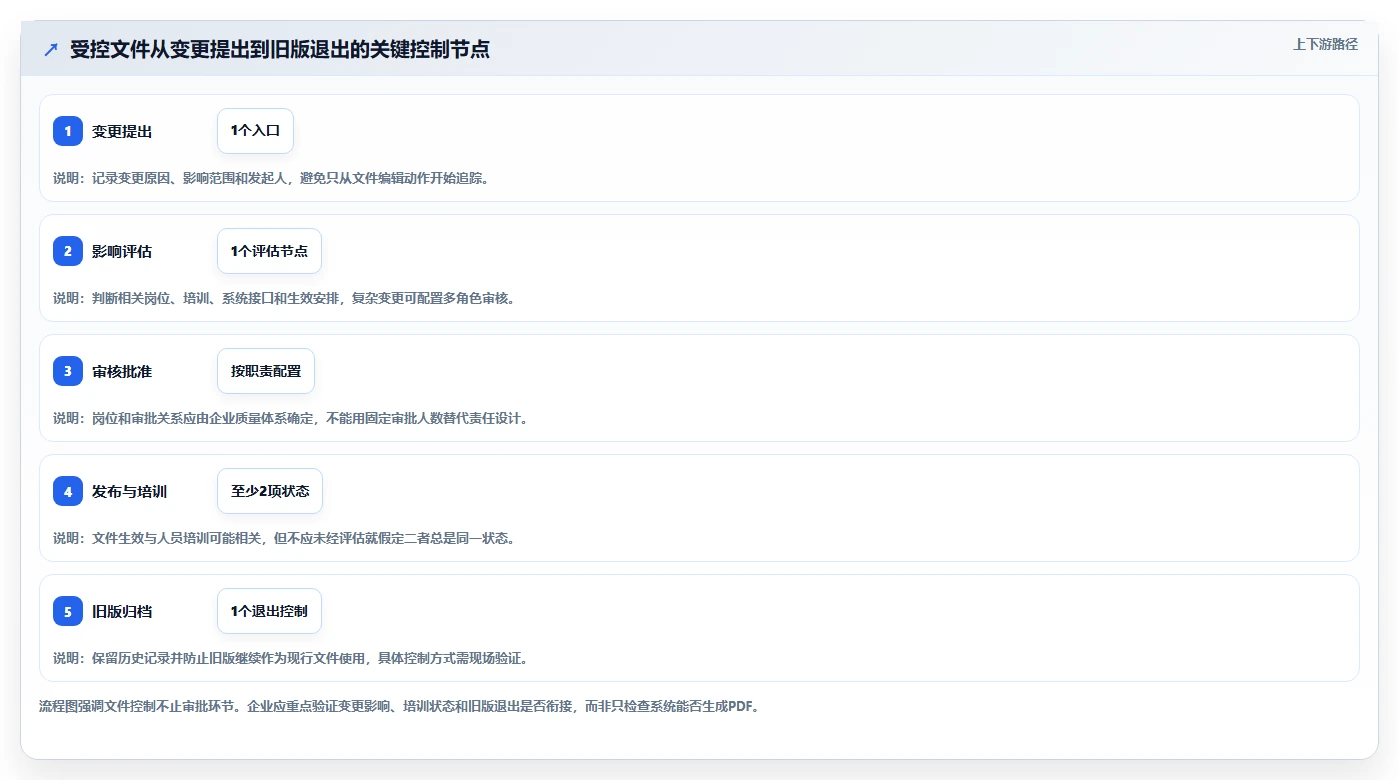Click the 1个评估节点 pill

point(269,251)
